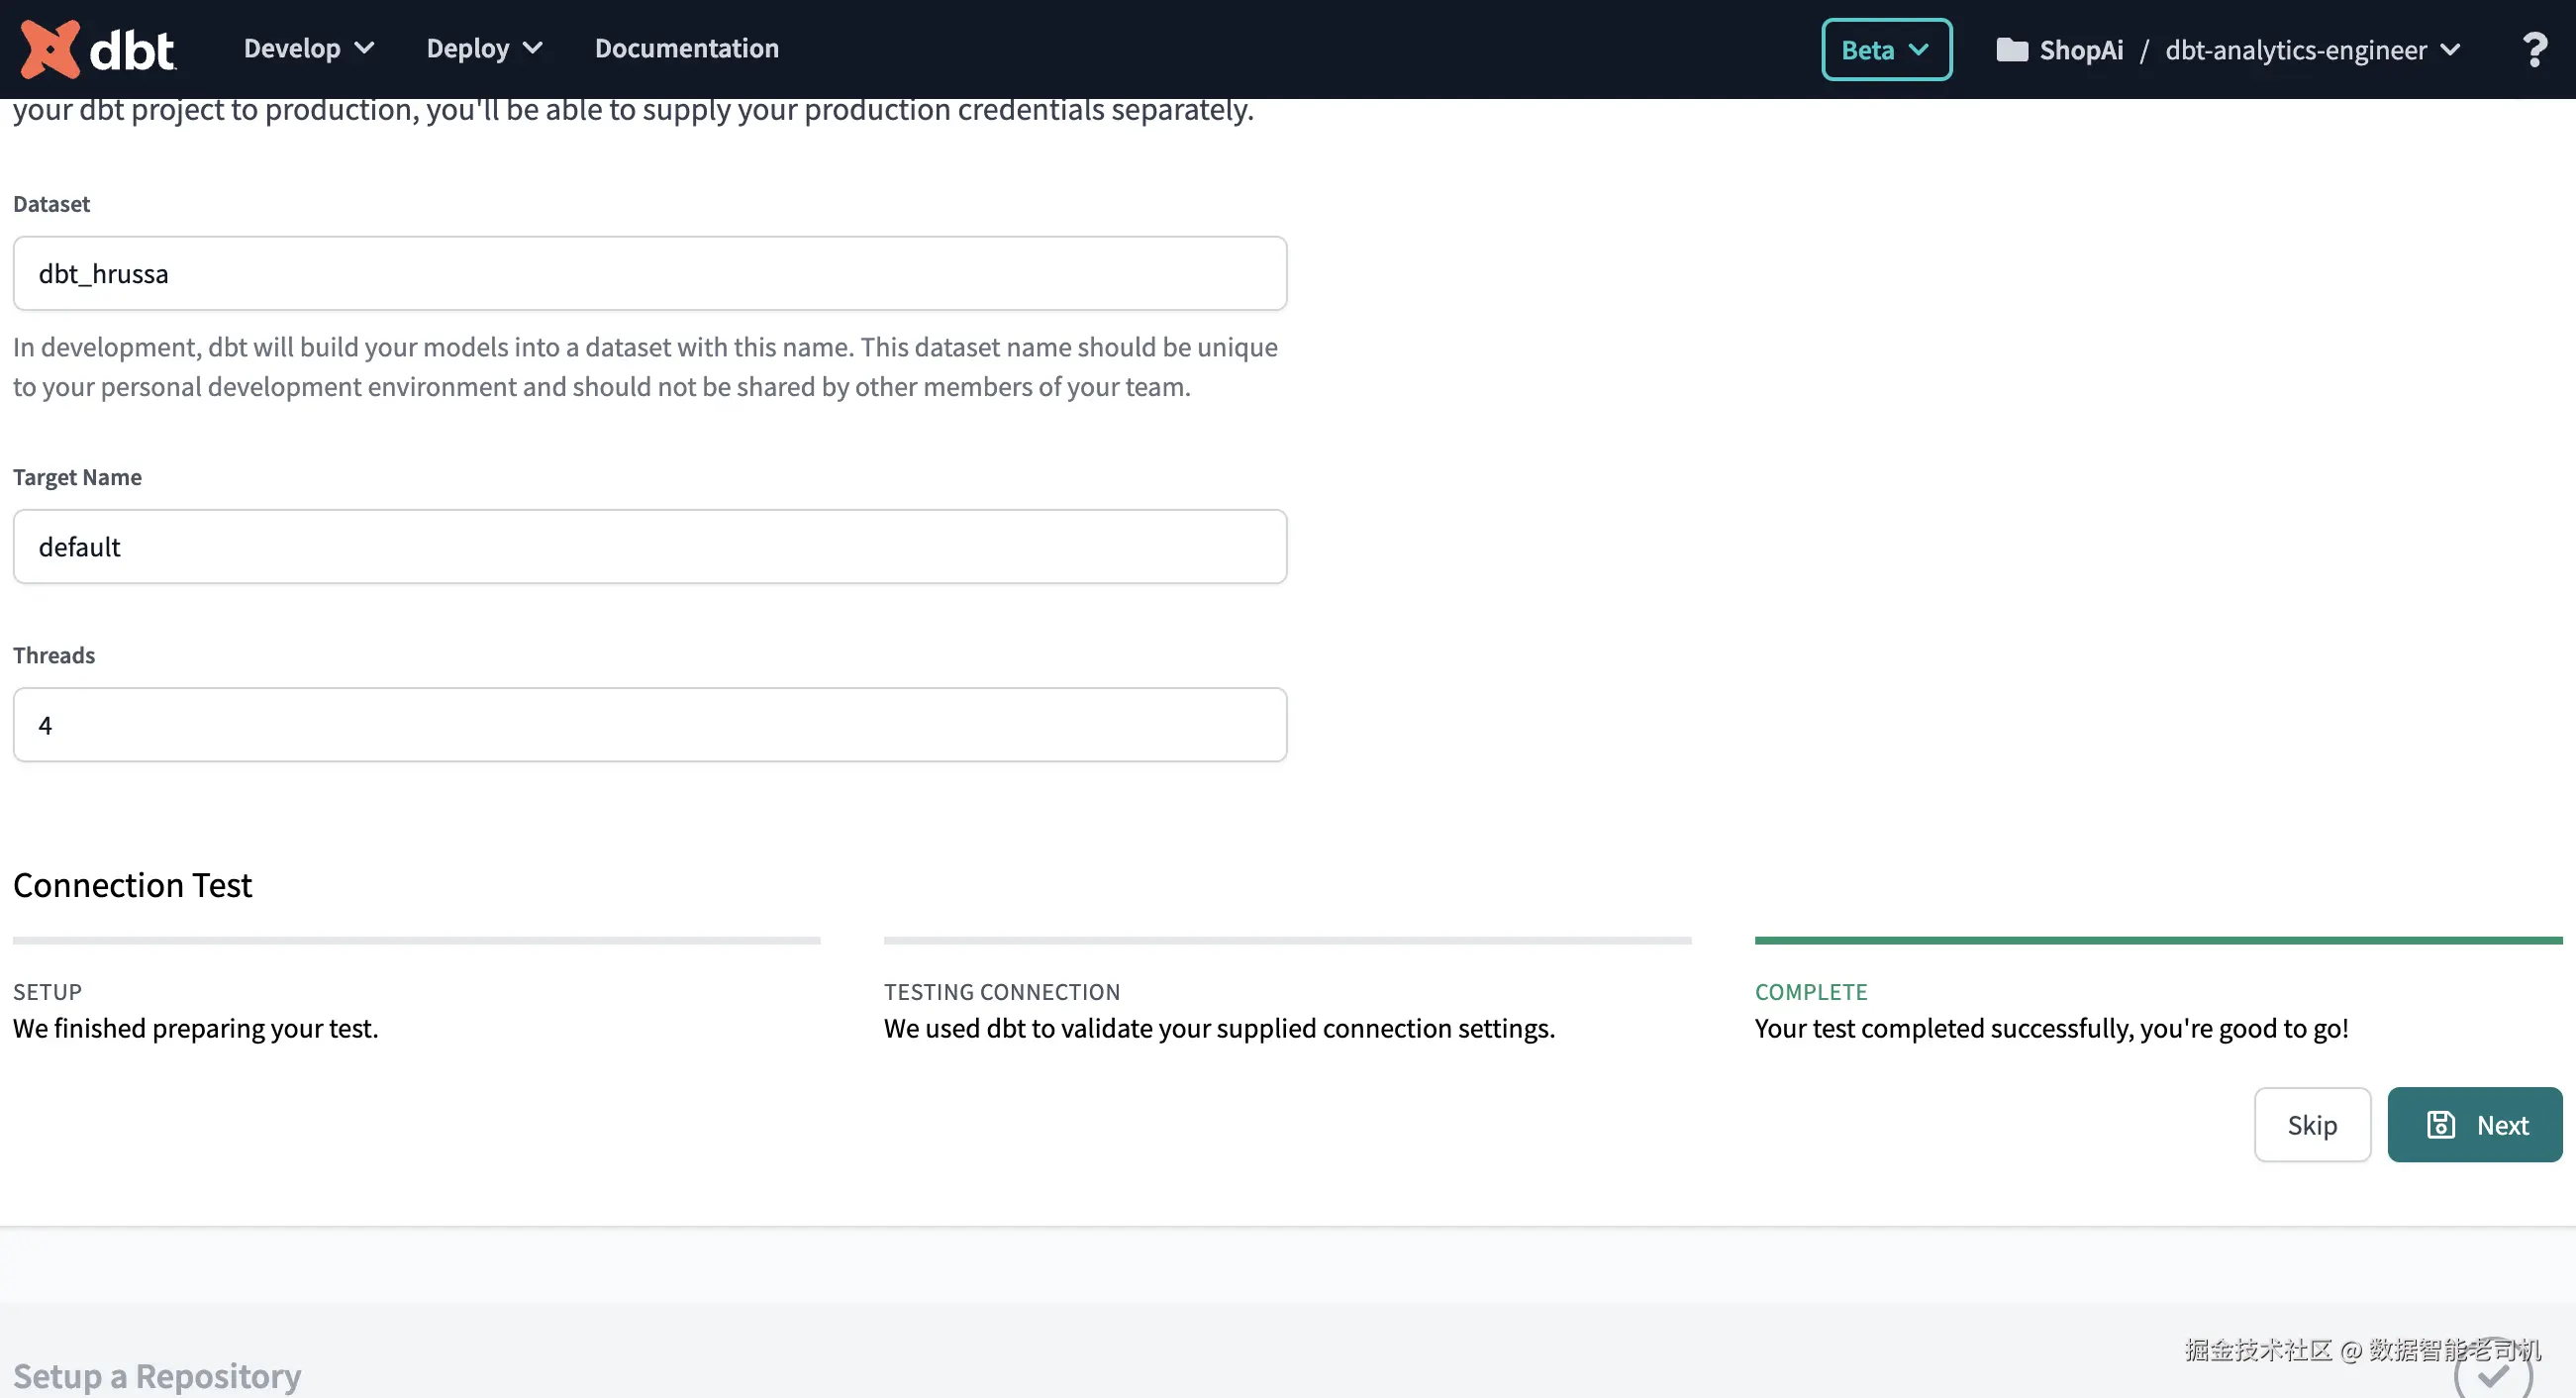Open the help question mark icon
This screenshot has width=2576, height=1398.
[x=2534, y=50]
